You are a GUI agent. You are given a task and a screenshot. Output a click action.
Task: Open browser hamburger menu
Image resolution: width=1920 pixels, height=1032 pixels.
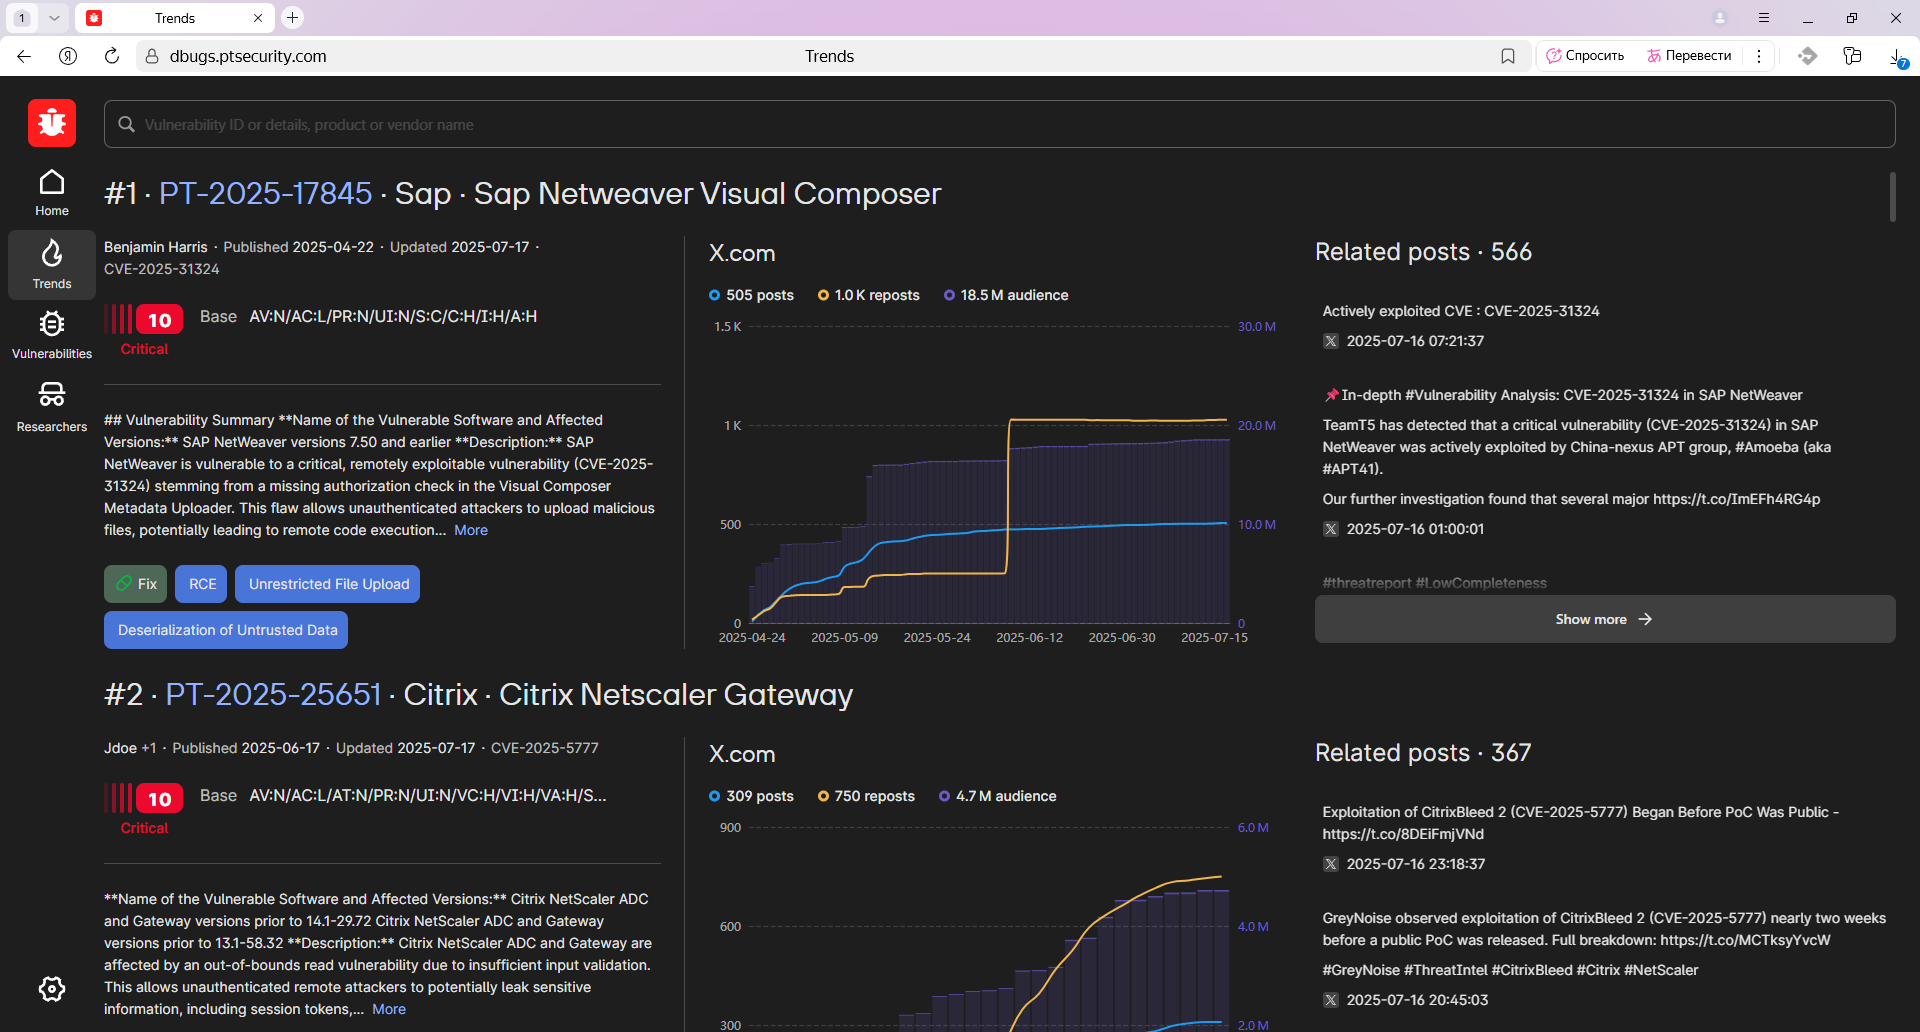tap(1764, 18)
